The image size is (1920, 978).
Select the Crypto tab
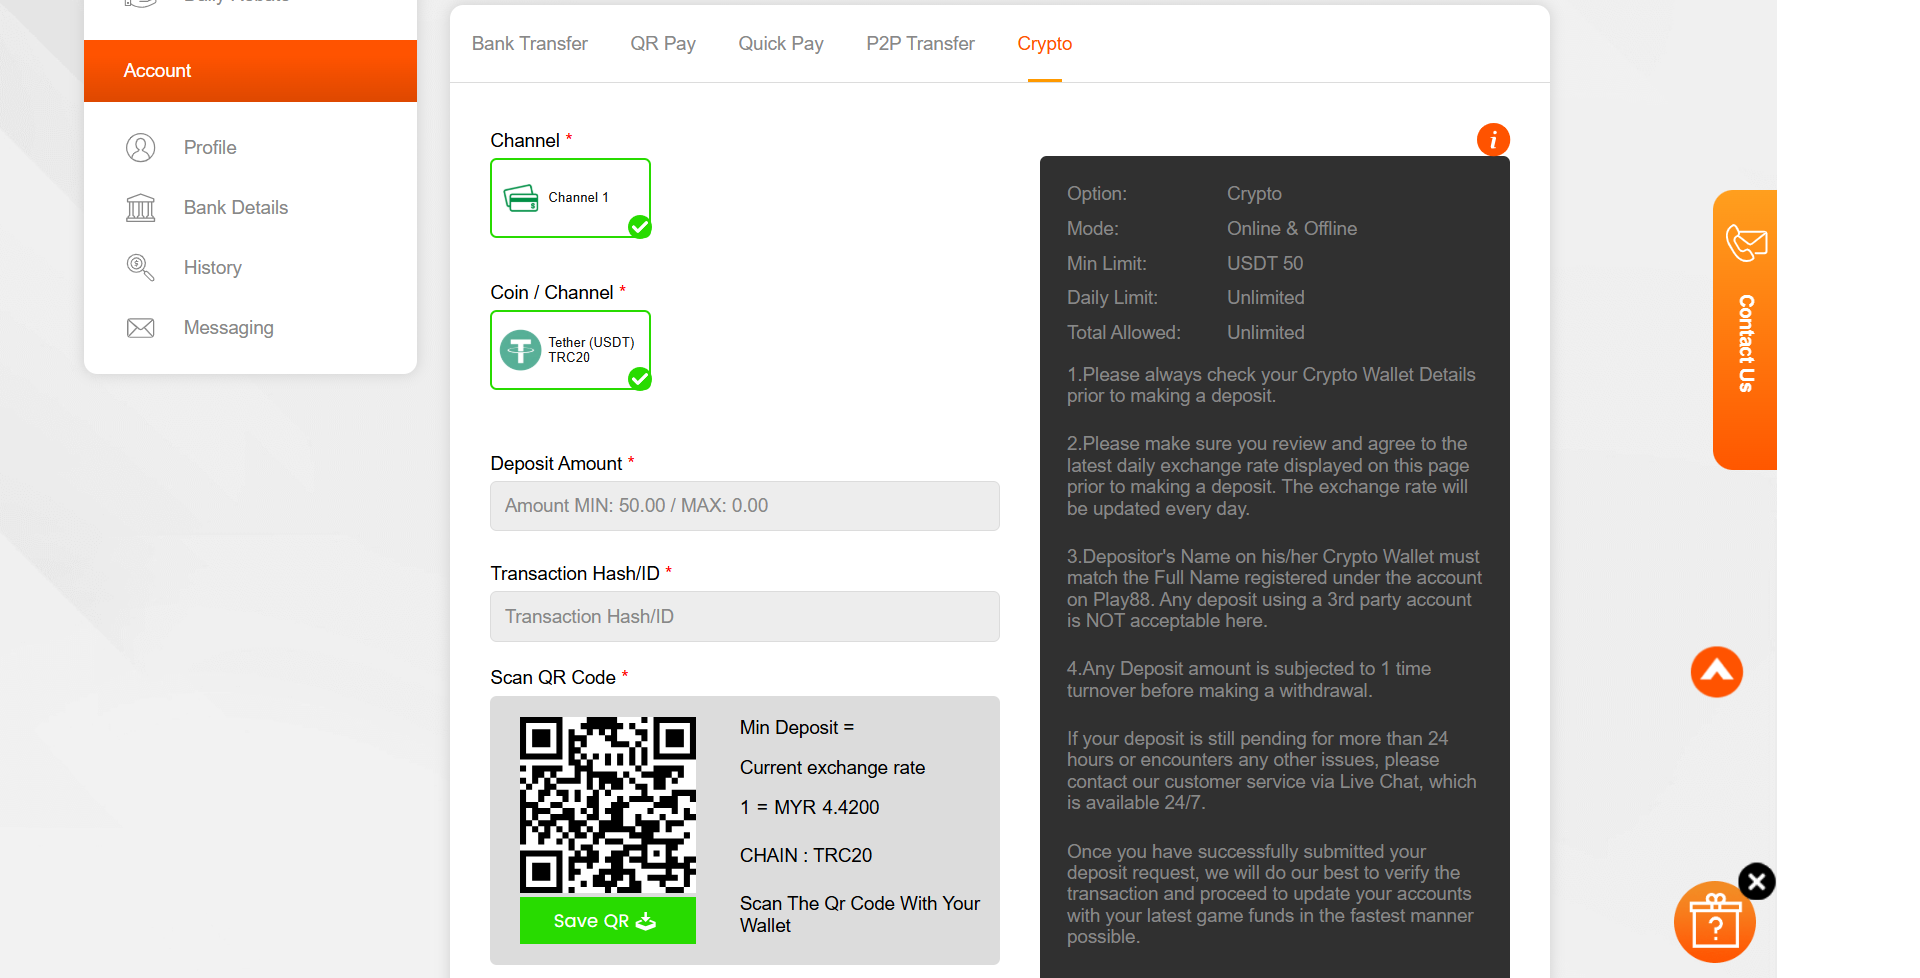tap(1044, 44)
